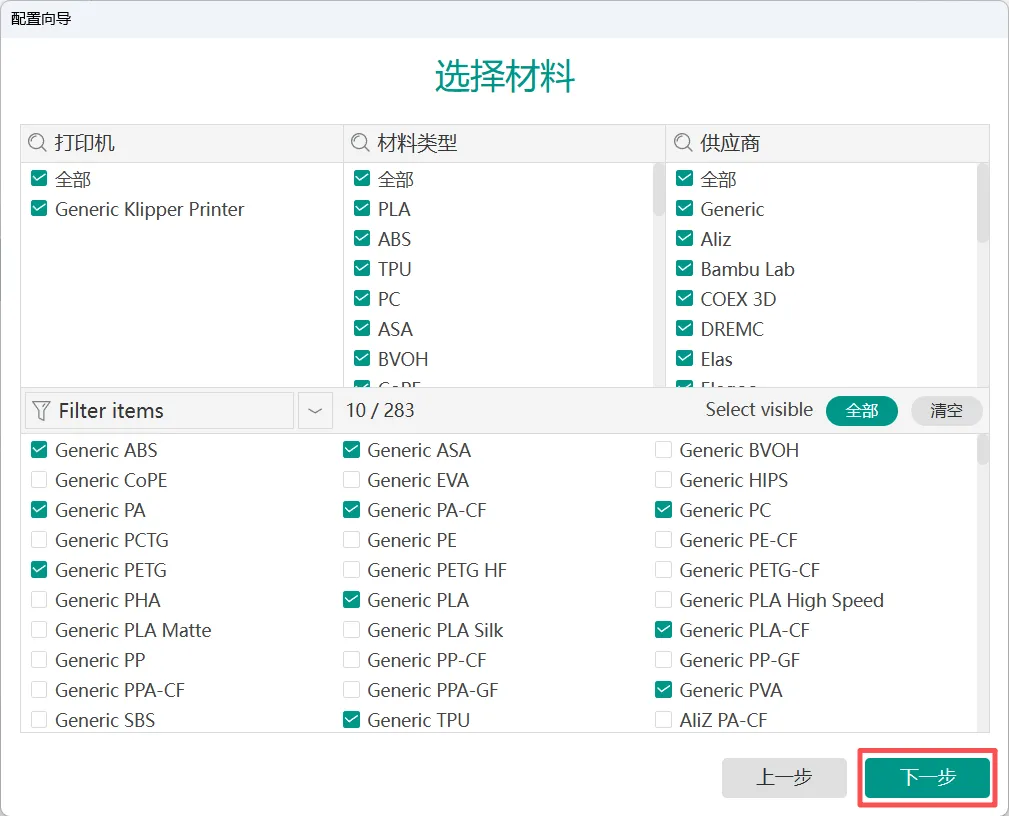Uncheck Generic Klipper Printer
The height and width of the screenshot is (816, 1009).
point(39,209)
